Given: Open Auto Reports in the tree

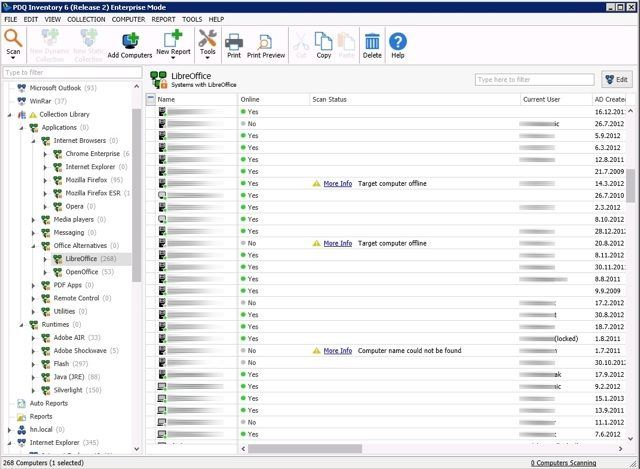Looking at the screenshot, I should pyautogui.click(x=42, y=403).
